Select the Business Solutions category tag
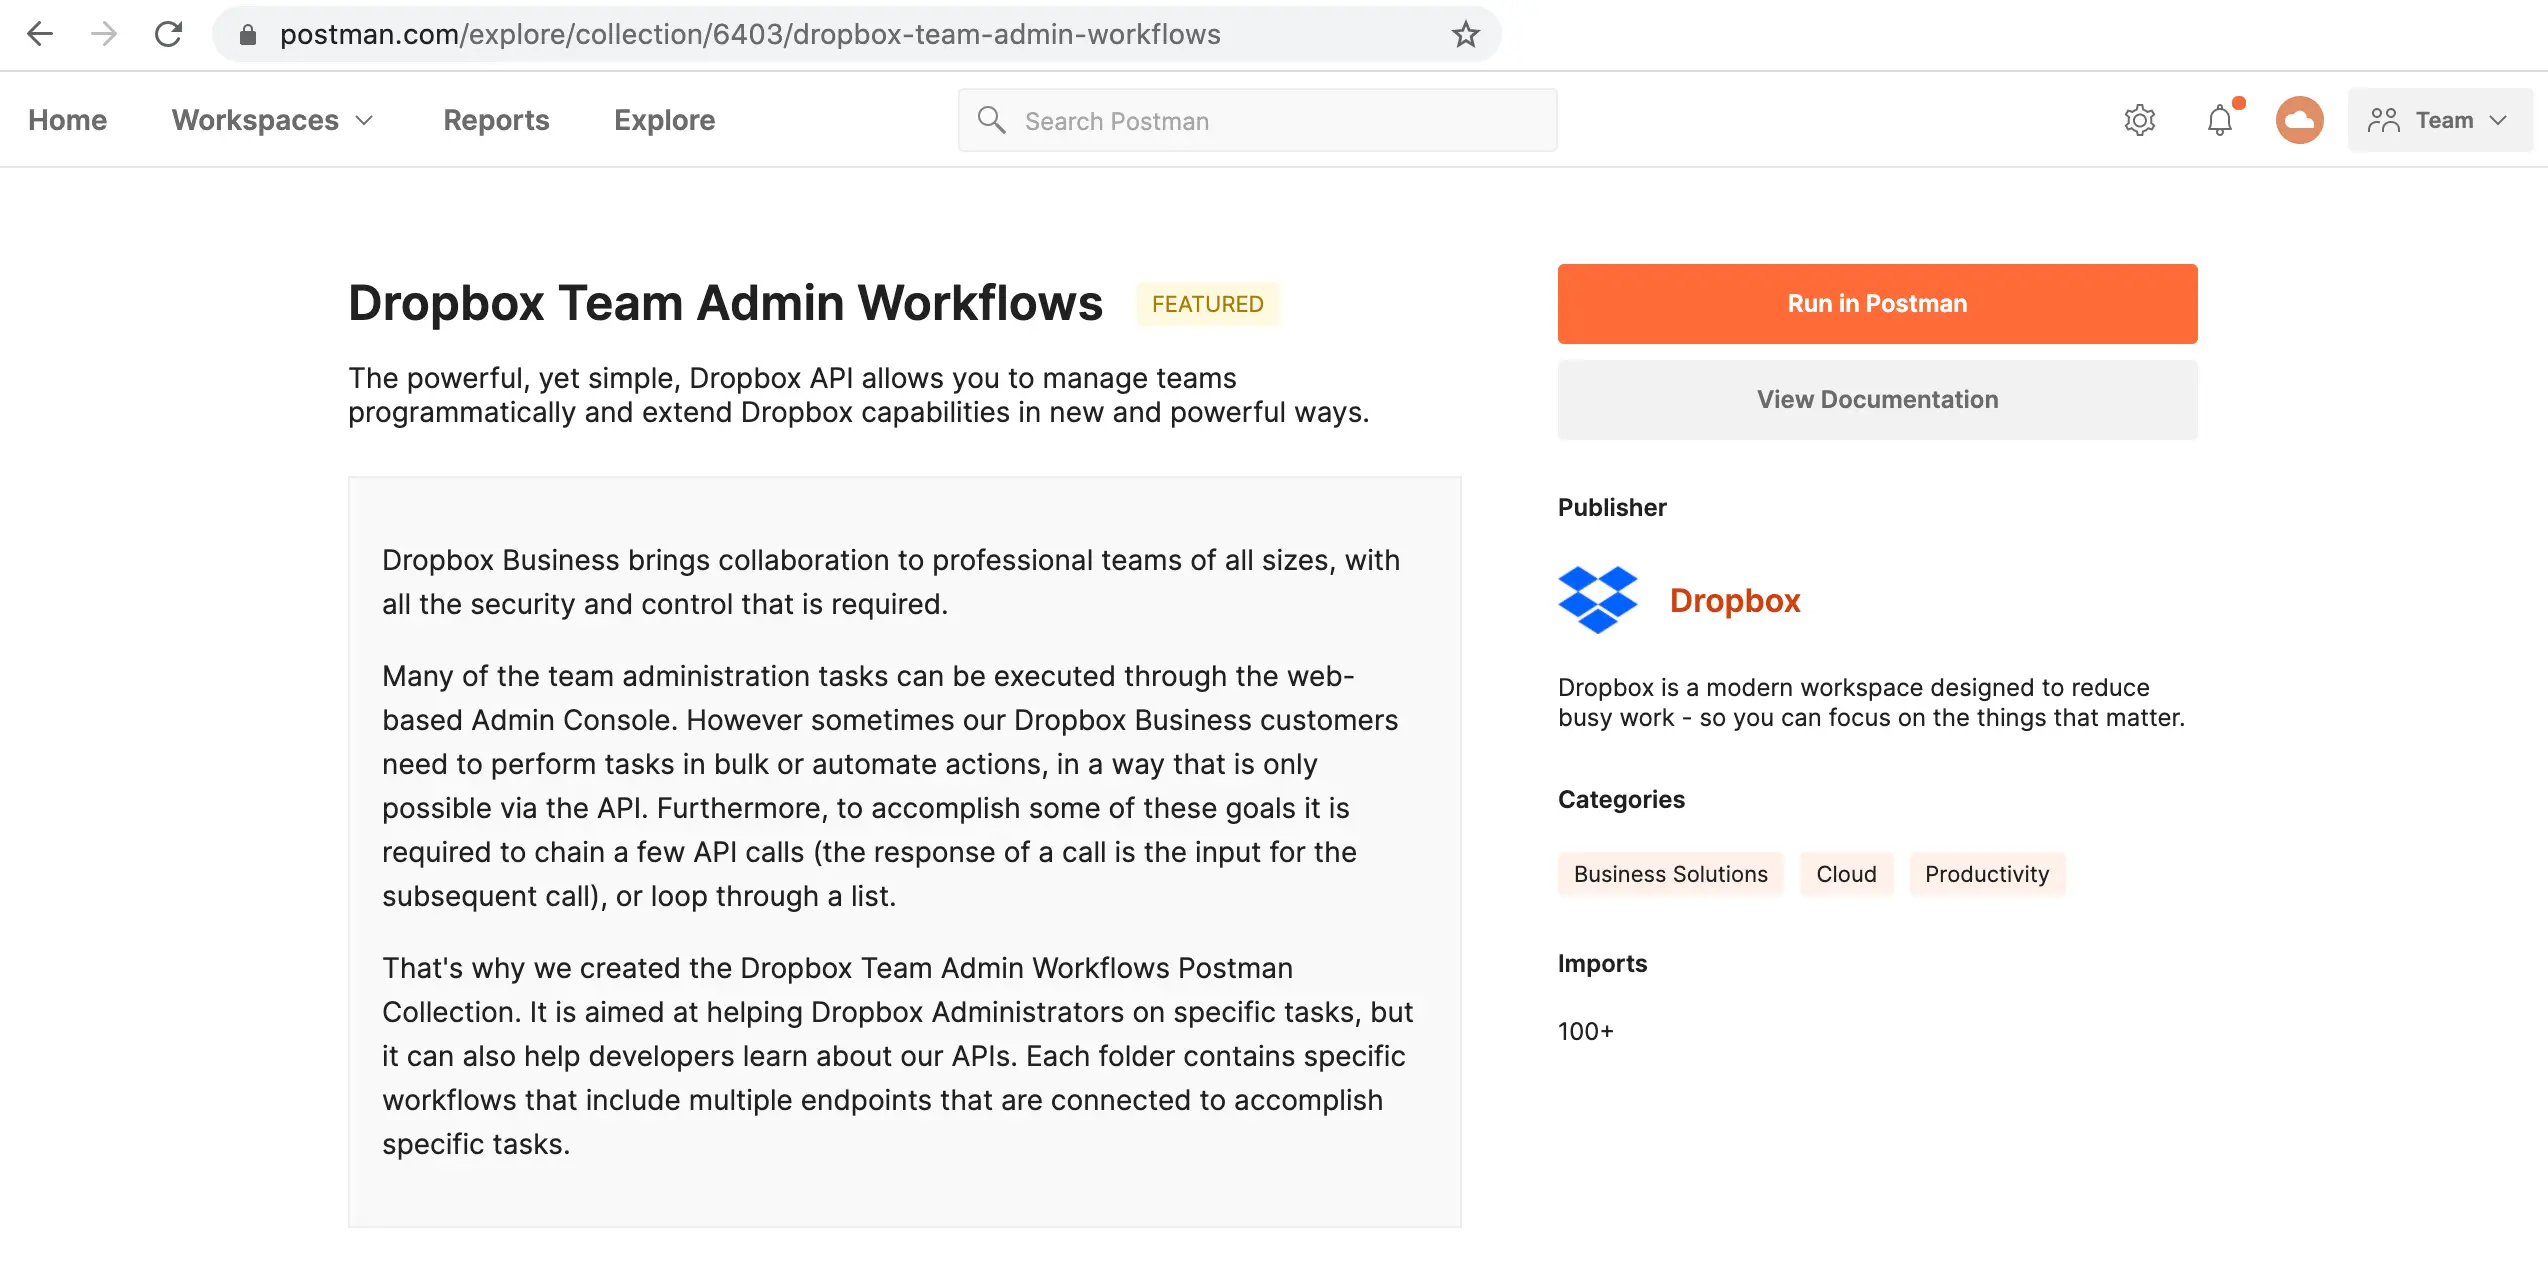2548x1274 pixels. coord(1670,874)
